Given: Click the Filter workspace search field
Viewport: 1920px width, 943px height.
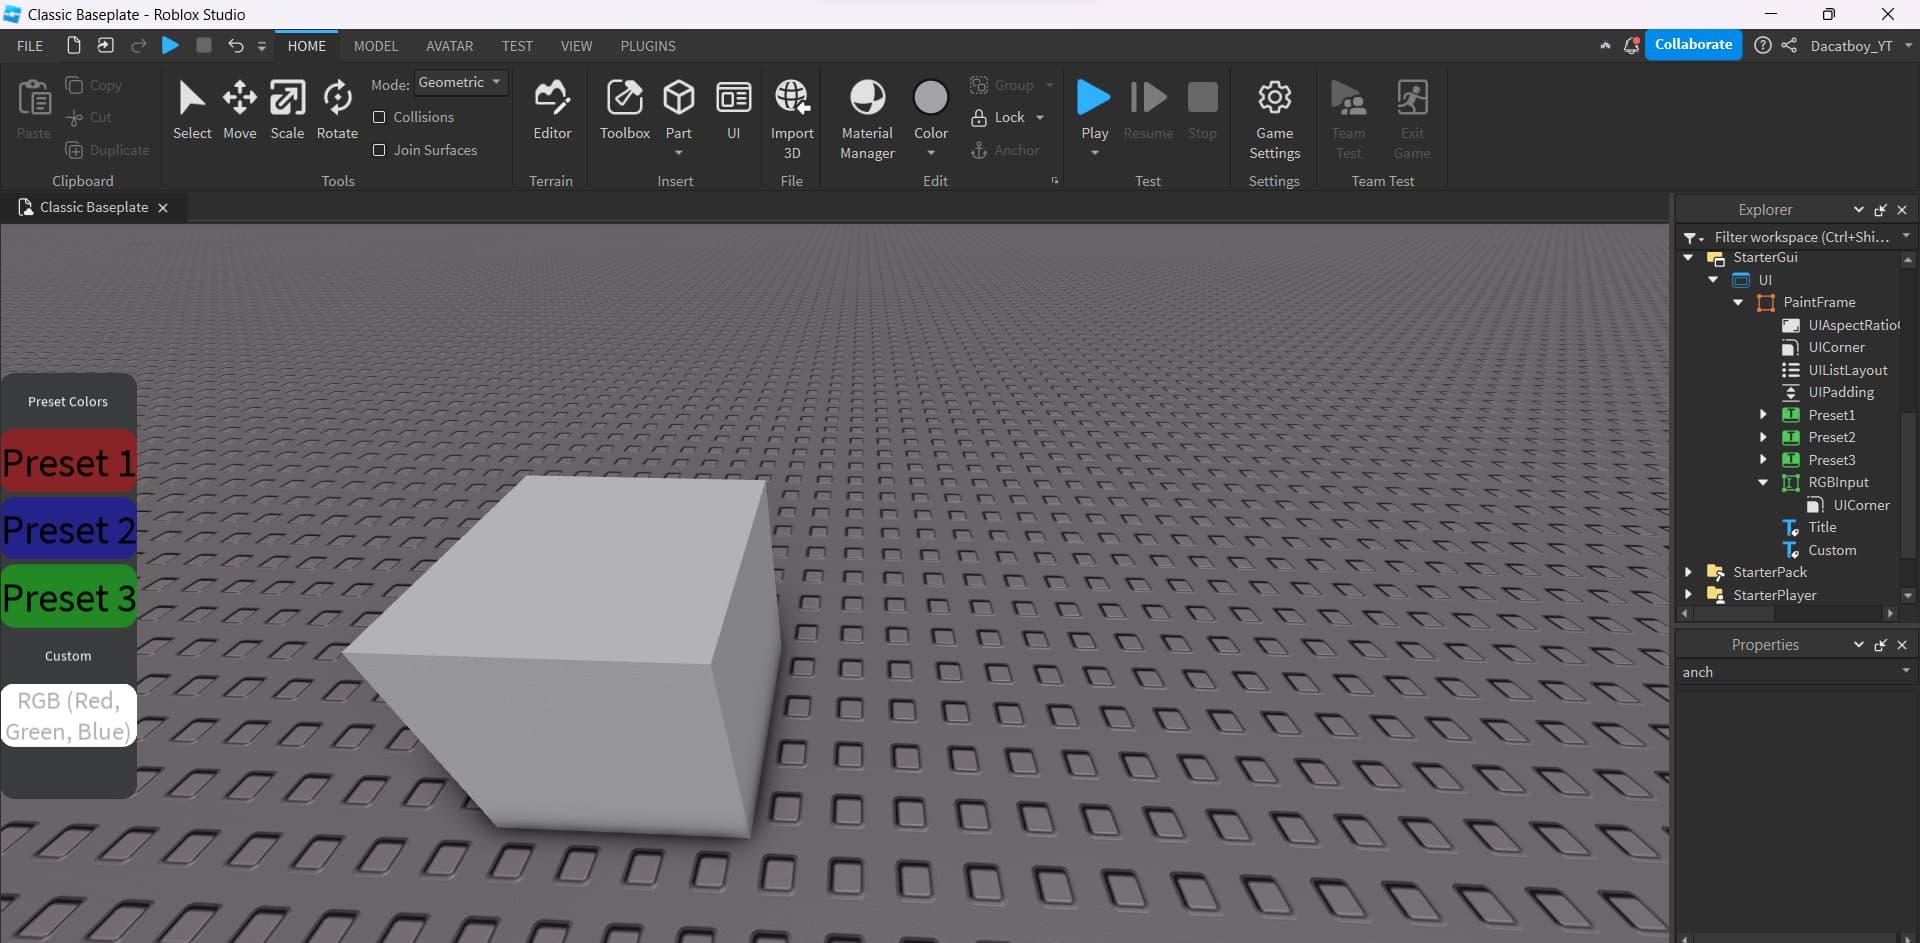Looking at the screenshot, I should pos(1800,237).
